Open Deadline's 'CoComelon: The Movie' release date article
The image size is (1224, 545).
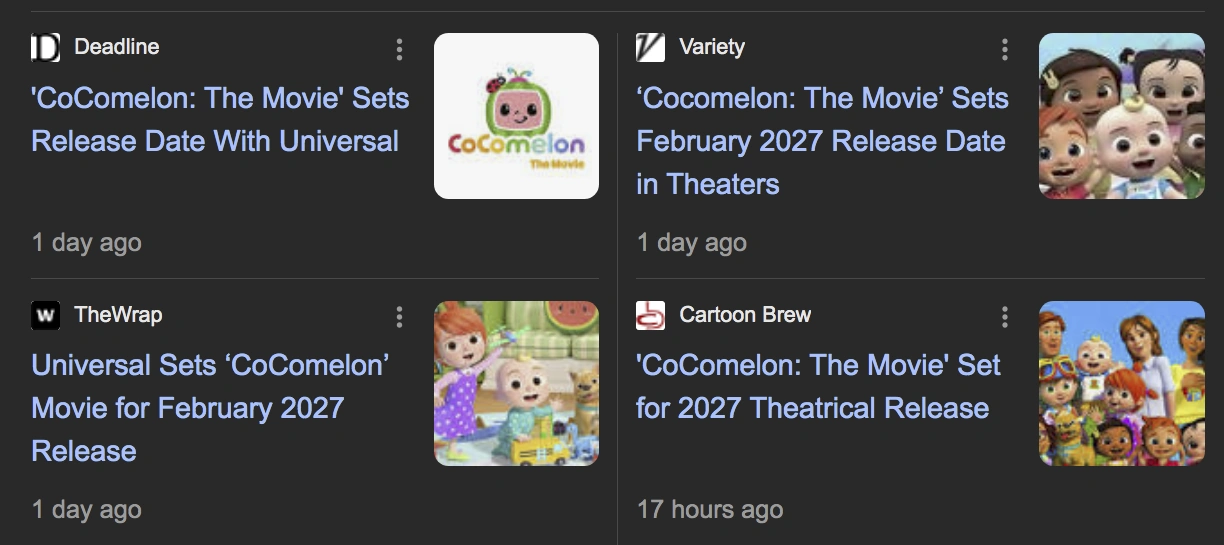click(x=220, y=119)
